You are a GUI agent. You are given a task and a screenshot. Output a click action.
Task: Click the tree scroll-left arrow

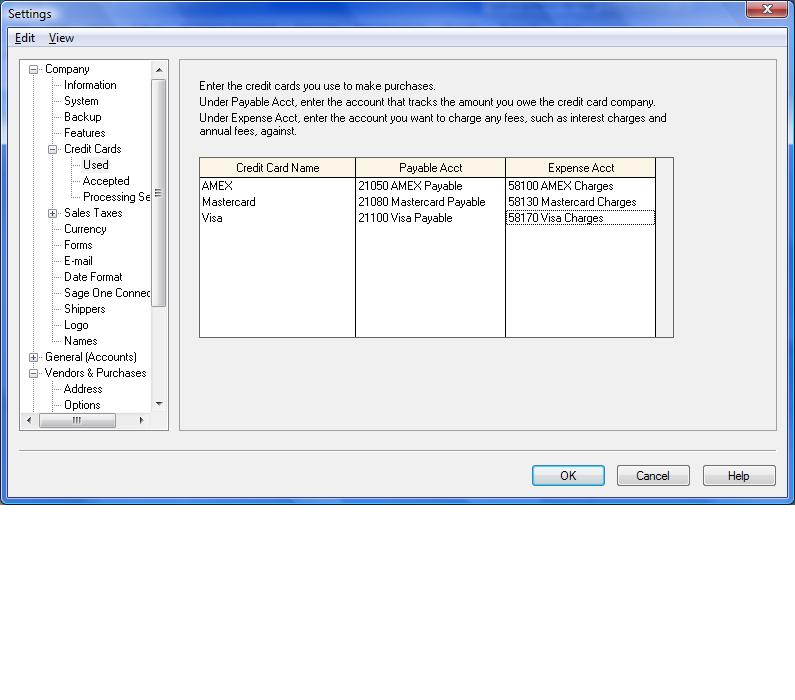pos(29,420)
